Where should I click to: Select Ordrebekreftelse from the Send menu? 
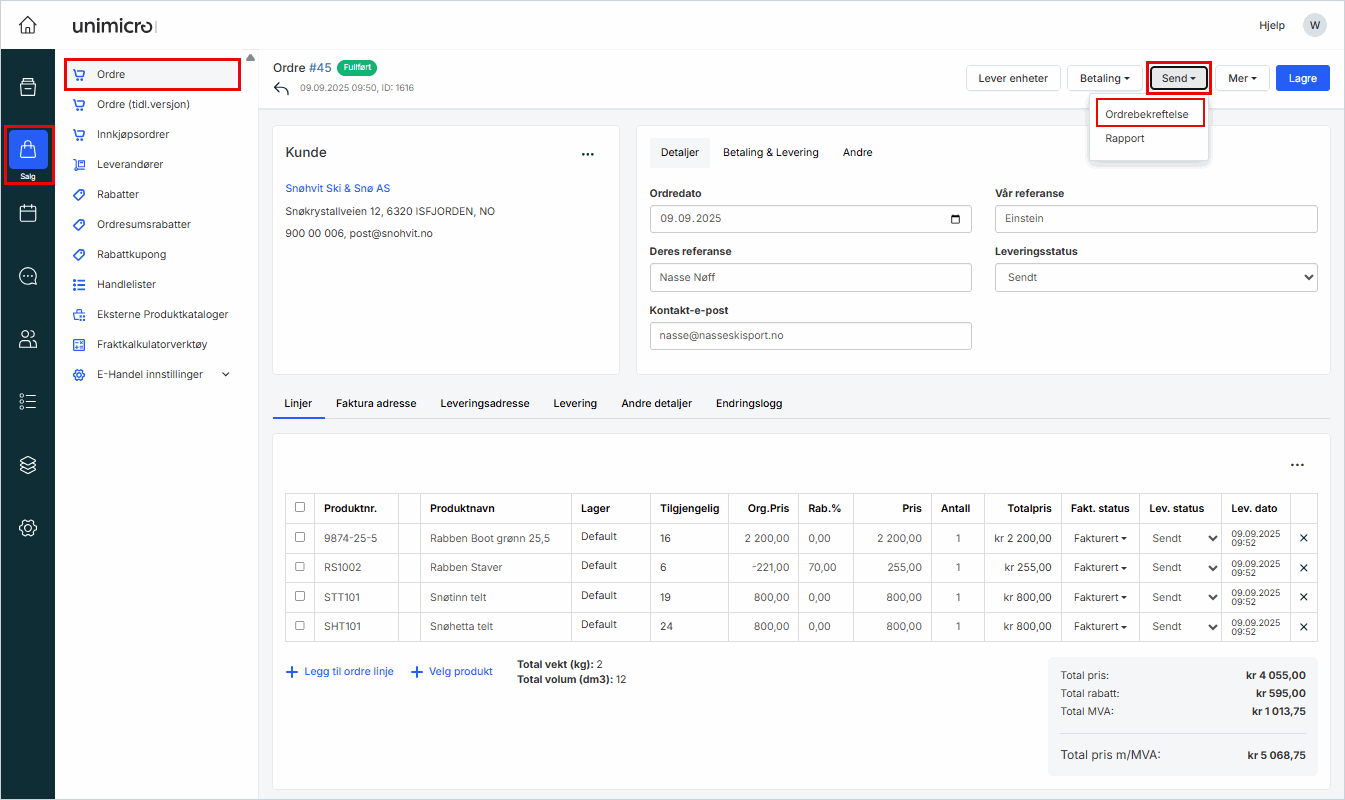pyautogui.click(x=1147, y=114)
